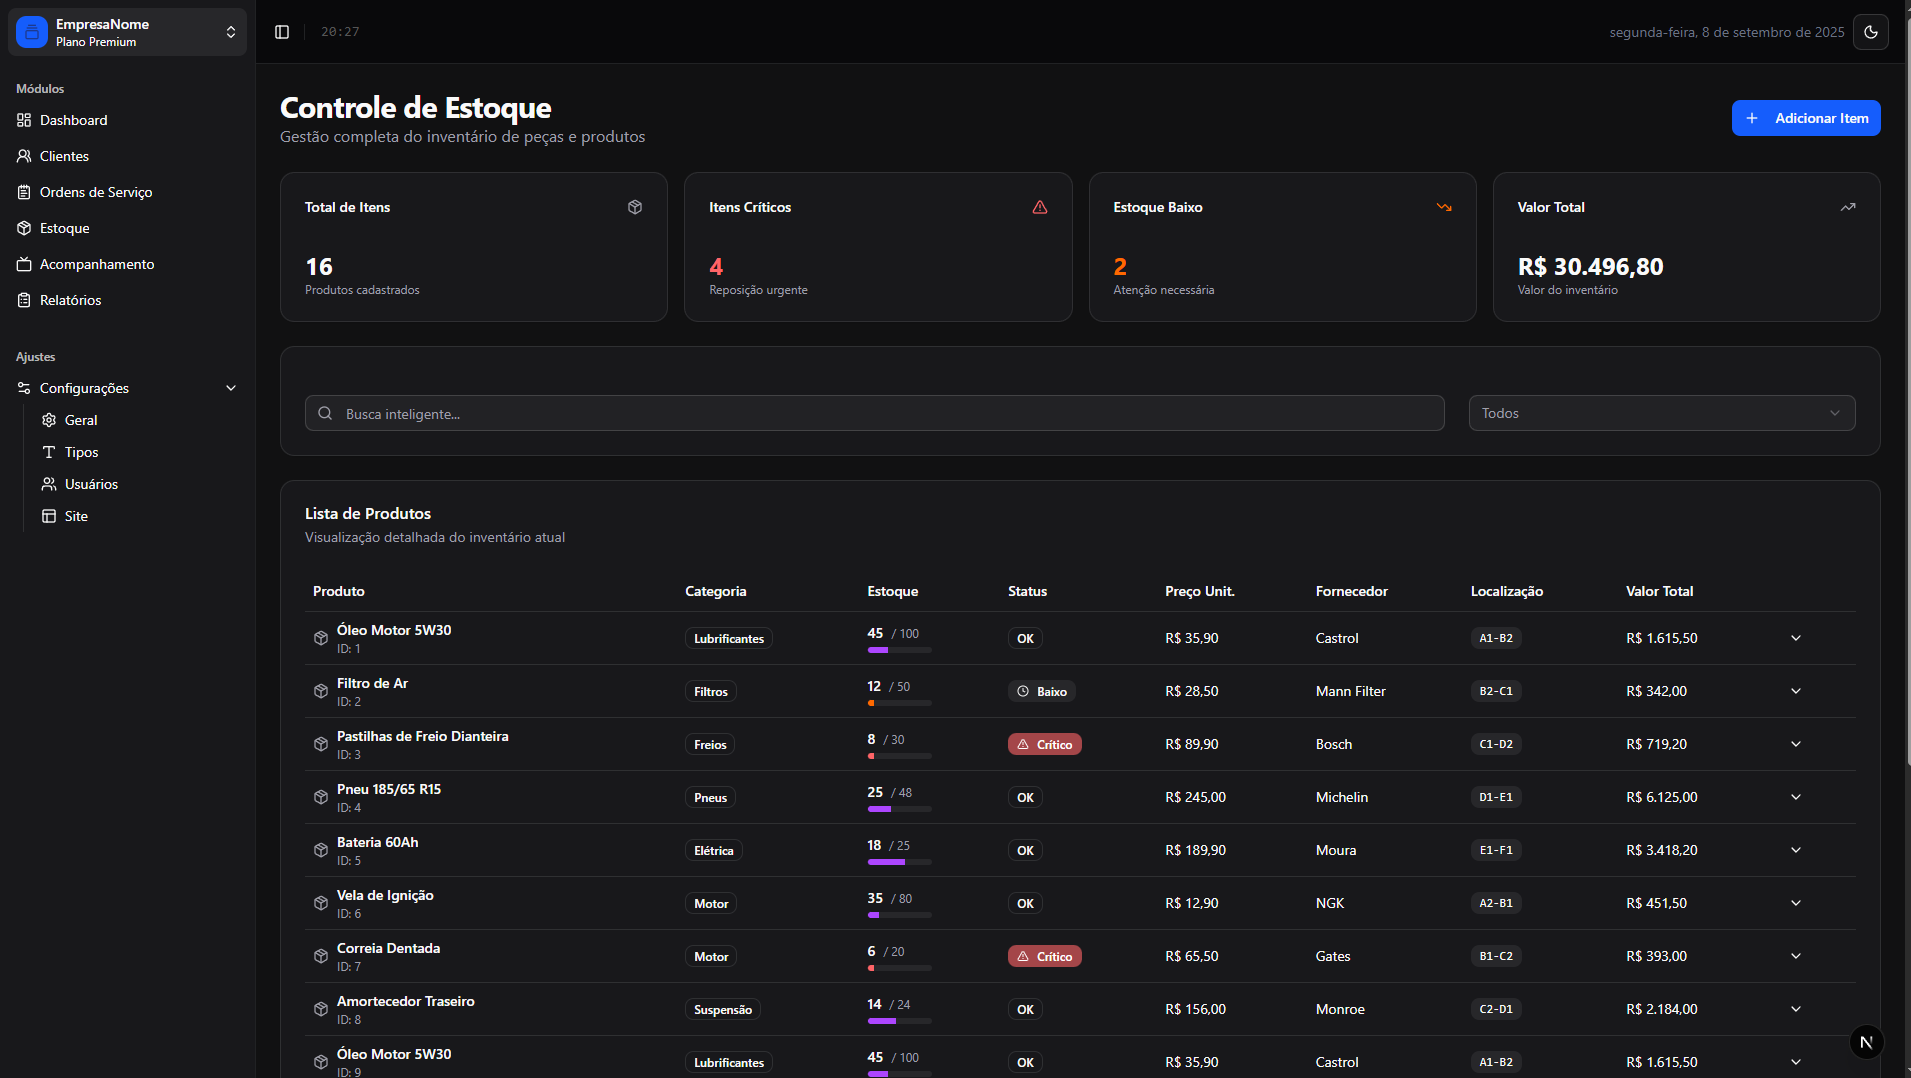Click the stock progress bar for Bateria 60Ah
Screen dimensions: 1911x1078
click(899, 862)
